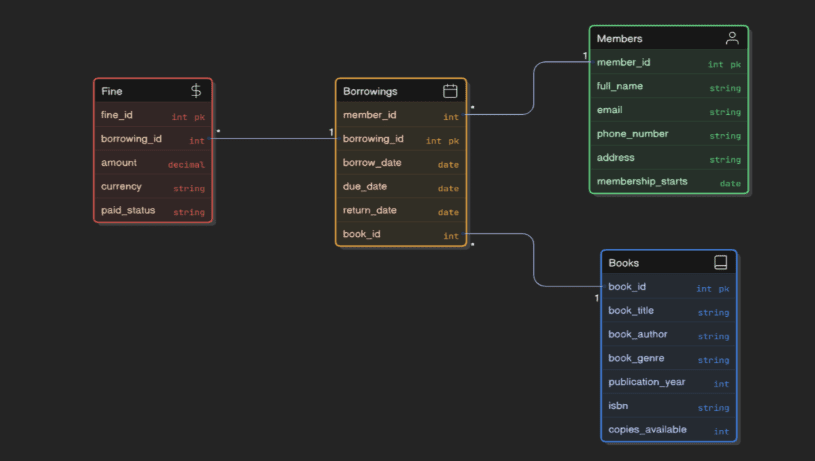Select the isbn field in Books
The image size is (815, 461).
pos(668,407)
